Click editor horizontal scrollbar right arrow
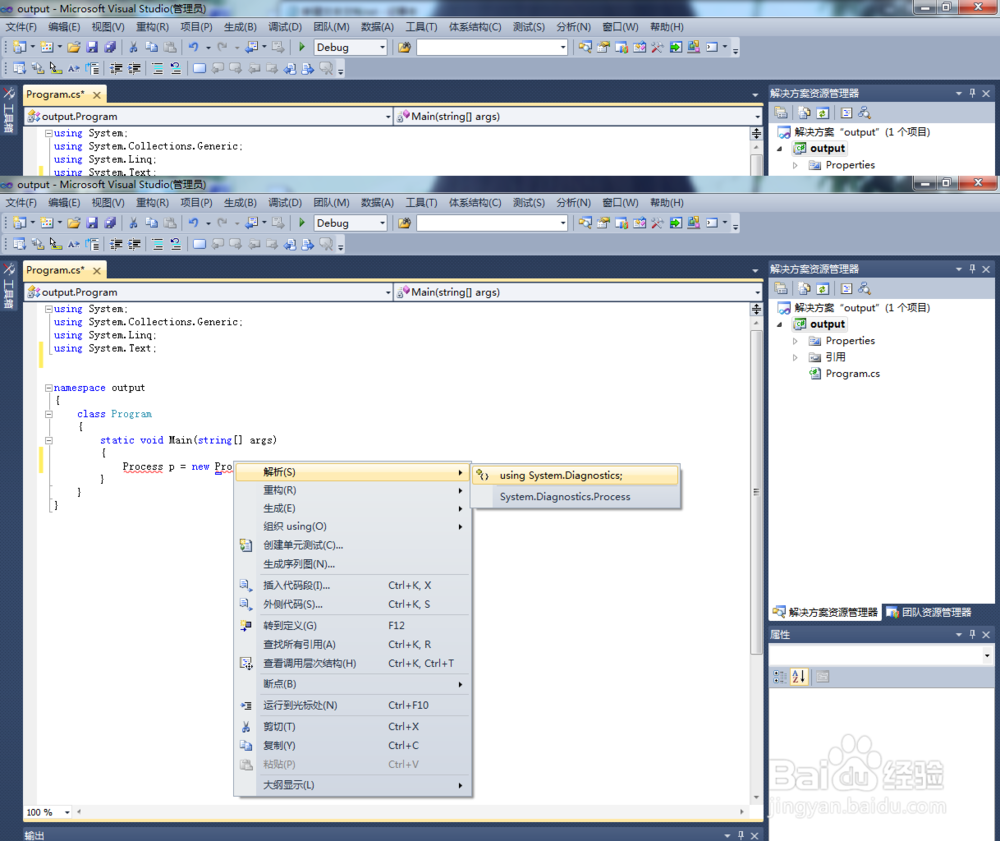 pos(742,812)
